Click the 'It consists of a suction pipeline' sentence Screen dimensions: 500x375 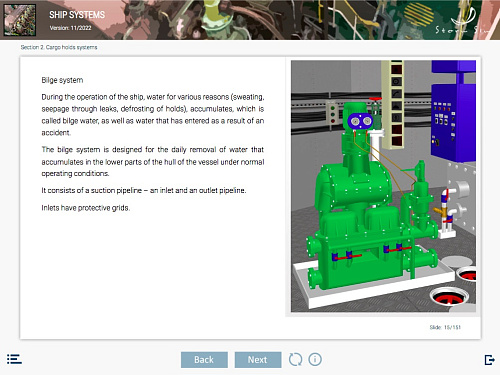(144, 190)
